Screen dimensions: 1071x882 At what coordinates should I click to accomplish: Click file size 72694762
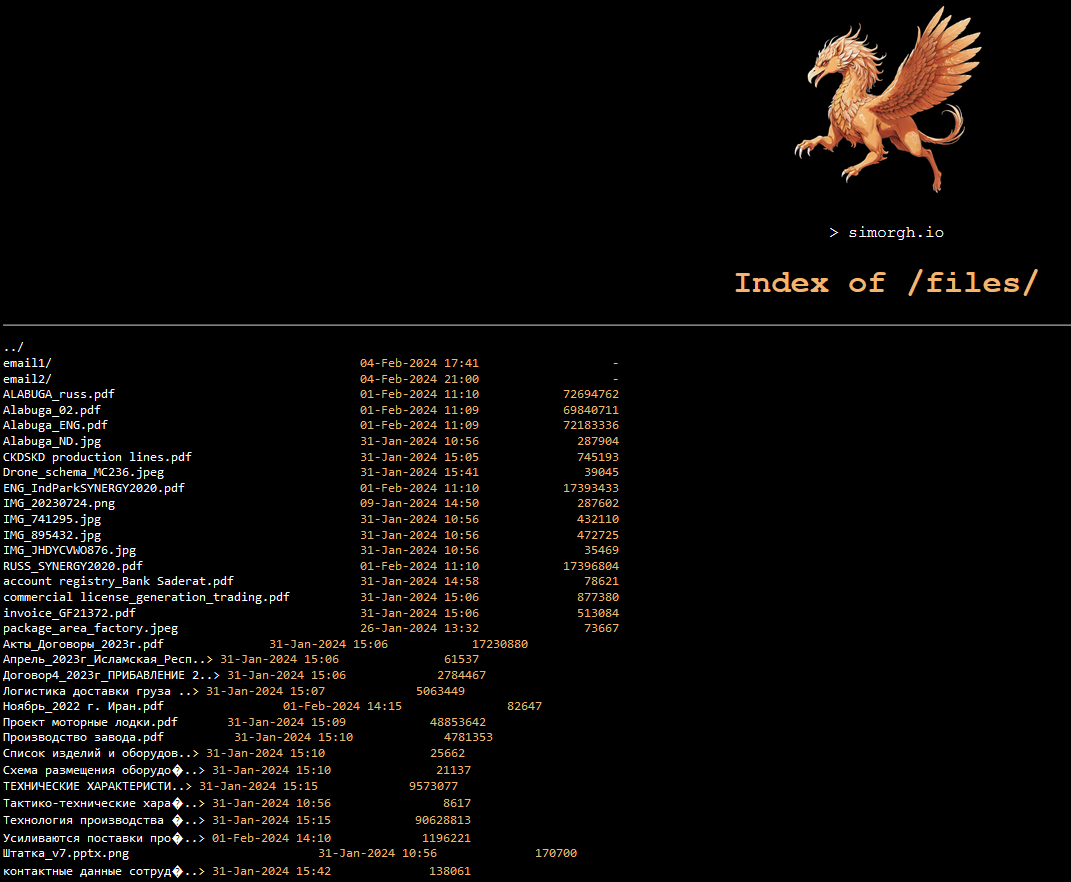coord(591,394)
